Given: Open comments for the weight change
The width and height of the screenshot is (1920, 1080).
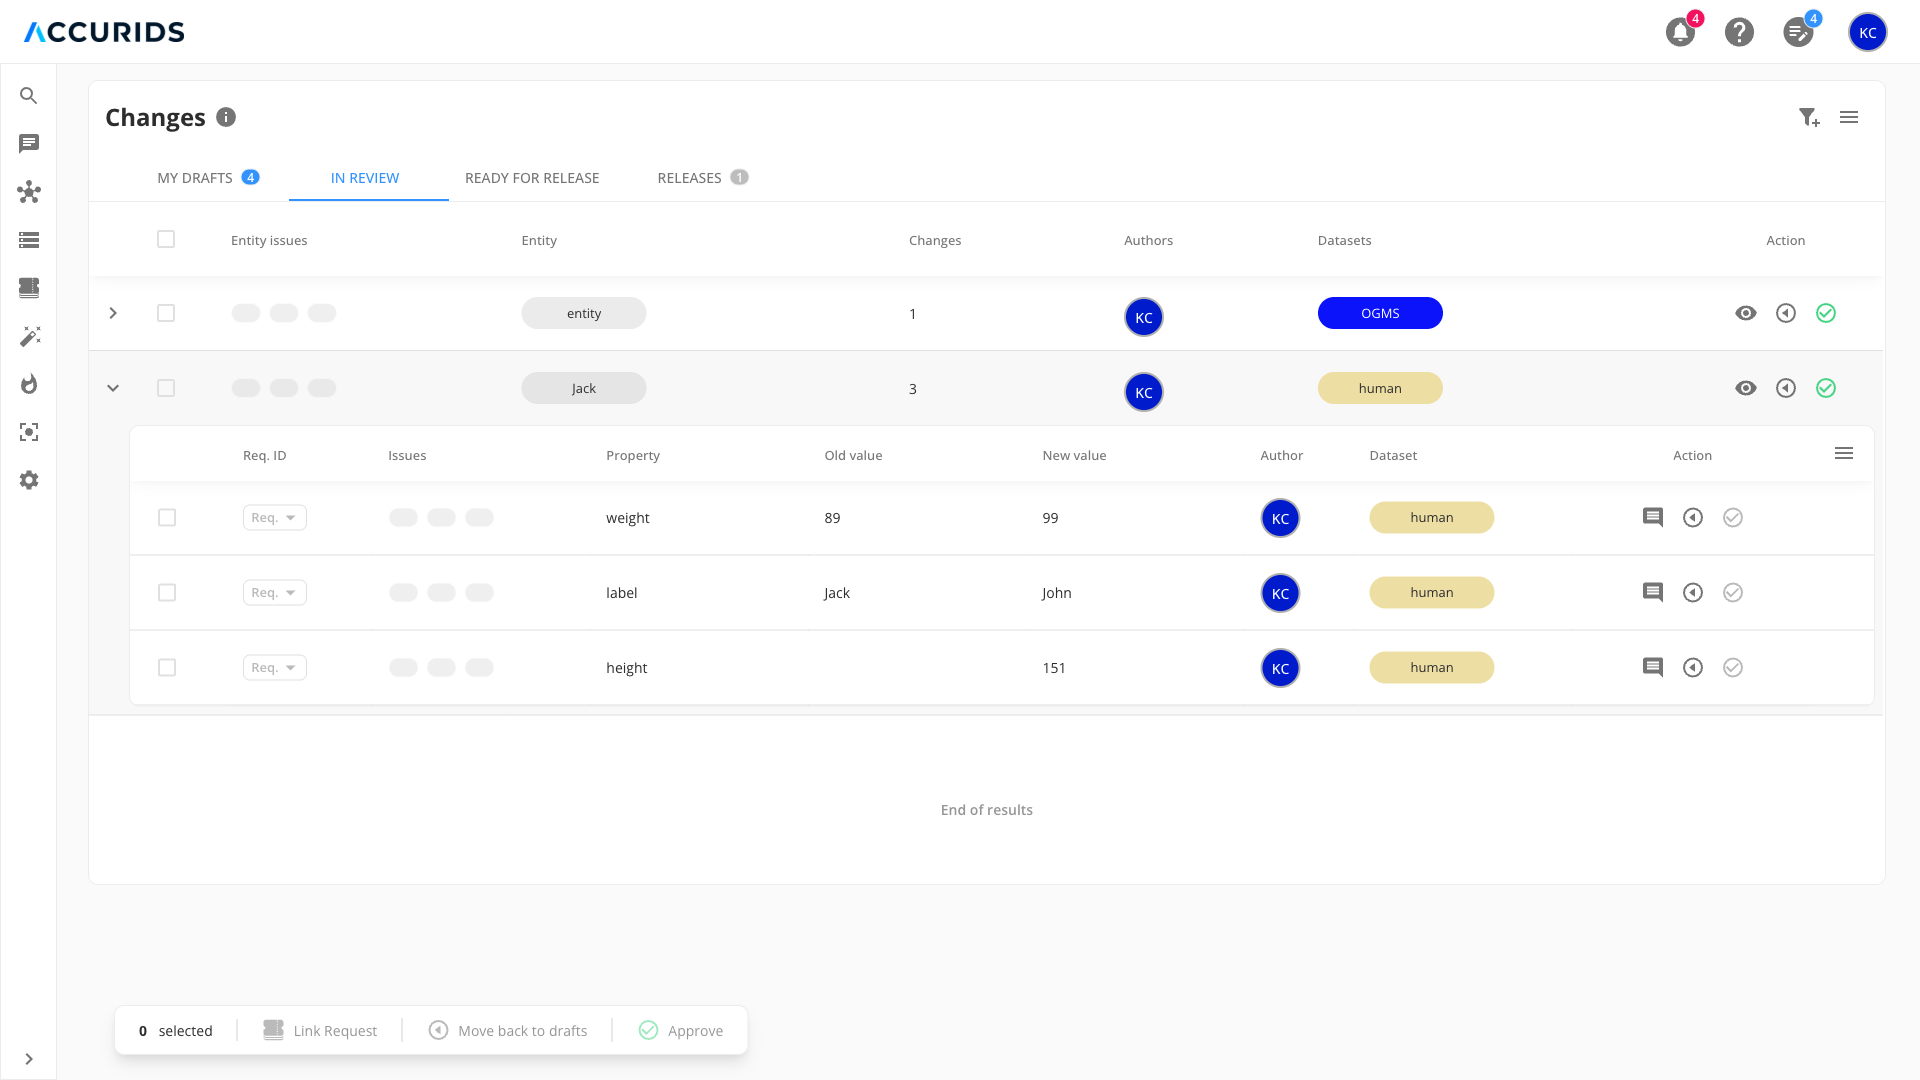Looking at the screenshot, I should tap(1652, 517).
